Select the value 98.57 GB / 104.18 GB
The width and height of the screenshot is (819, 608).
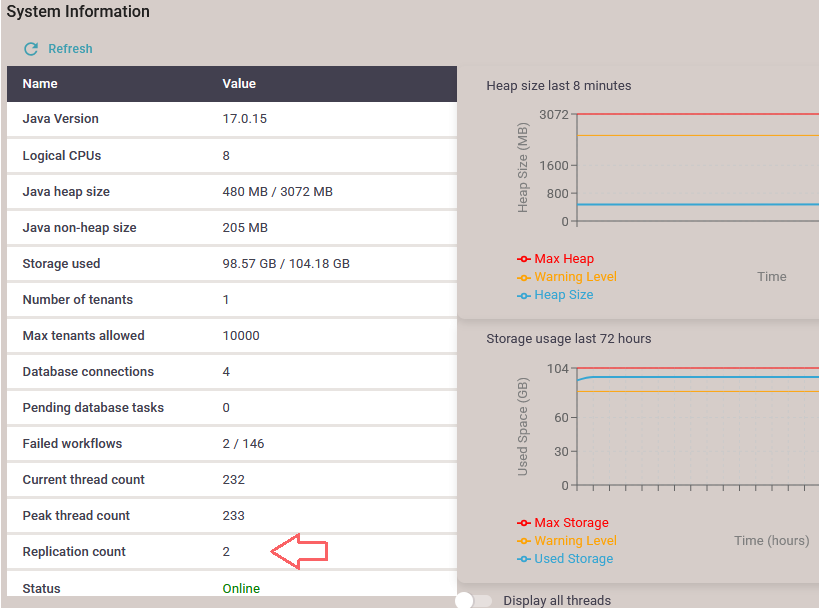pos(286,264)
